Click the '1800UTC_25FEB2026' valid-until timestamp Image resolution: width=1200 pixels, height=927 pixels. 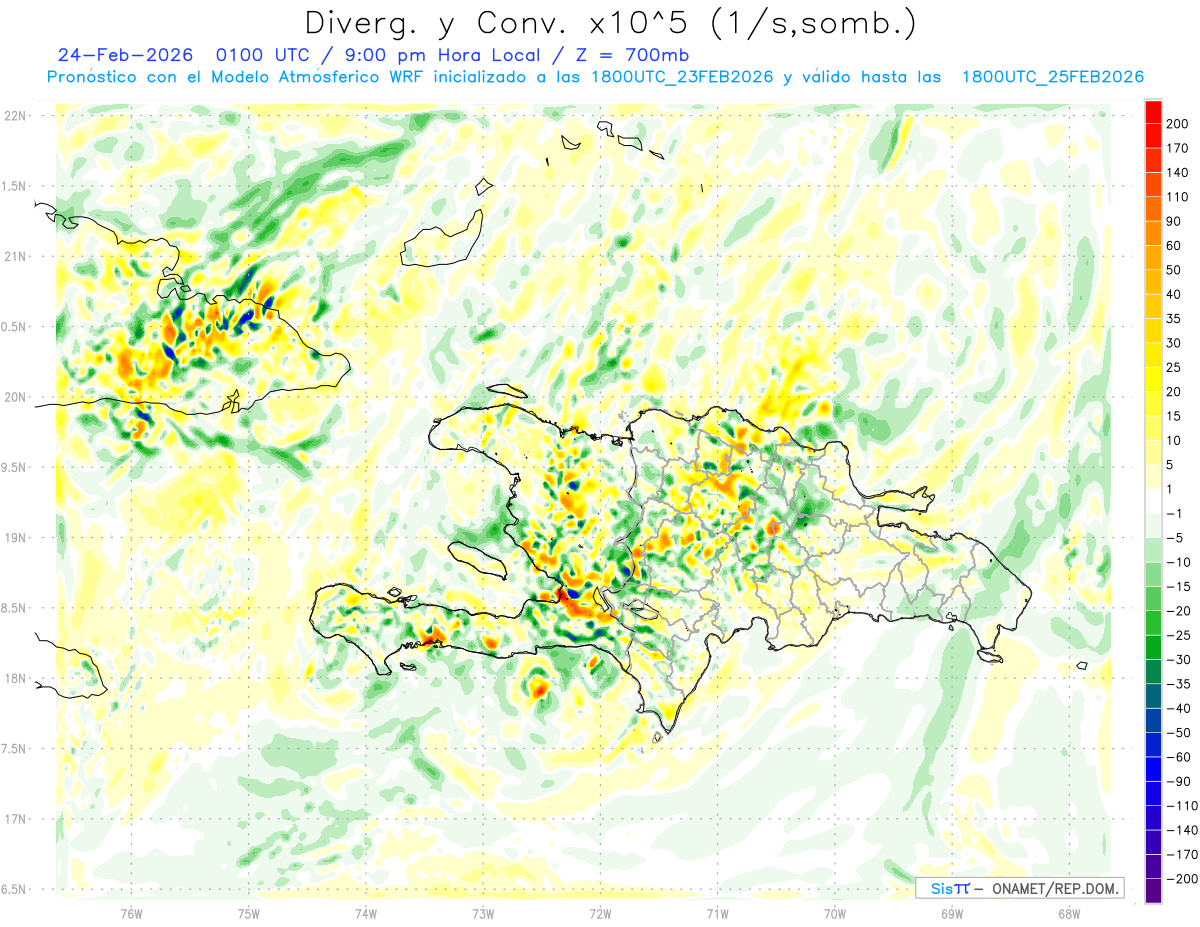coord(1053,77)
